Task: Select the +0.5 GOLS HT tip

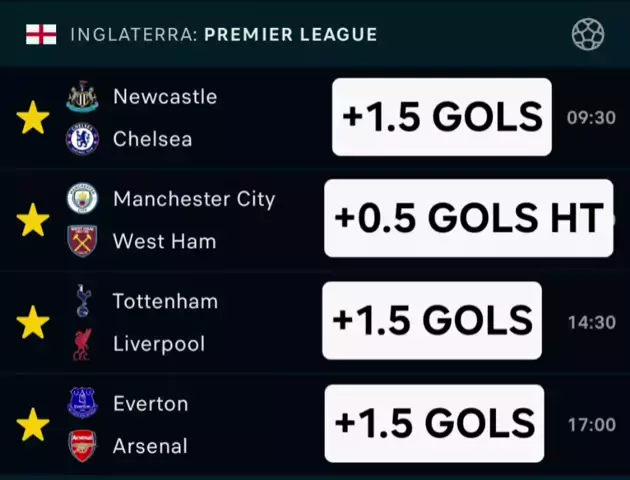Action: click(x=468, y=218)
